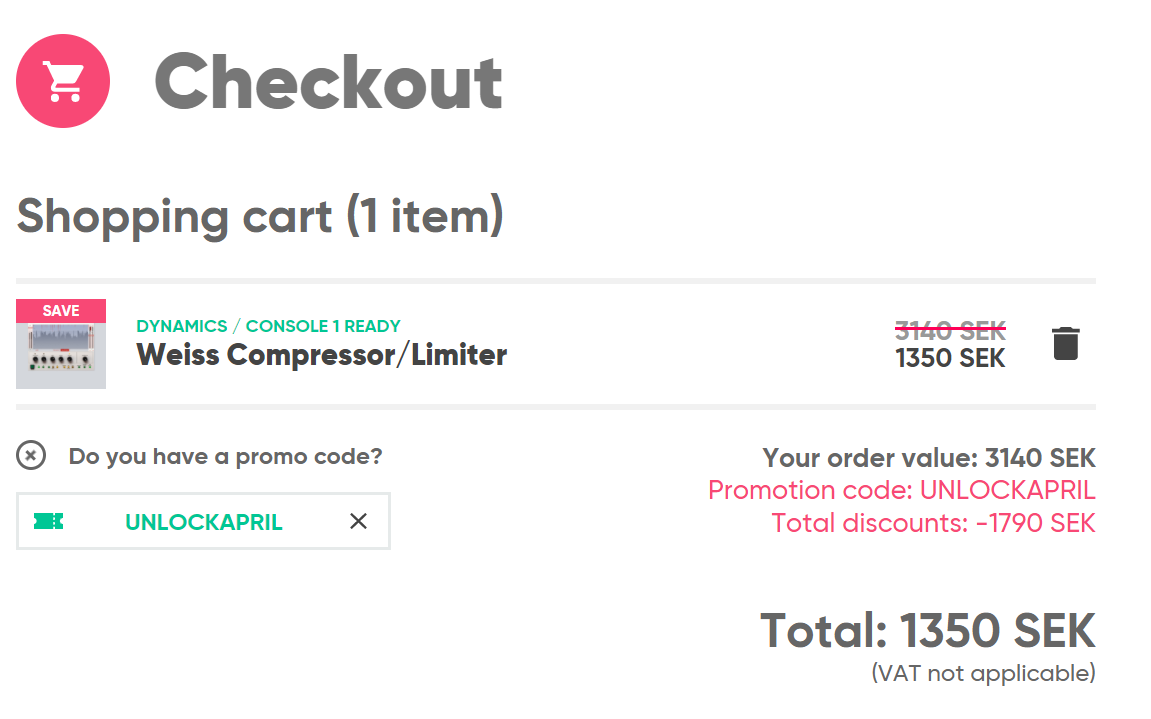Screen dimensions: 1151x719
Task: Click the pink shopping cart icon
Action: tap(63, 81)
